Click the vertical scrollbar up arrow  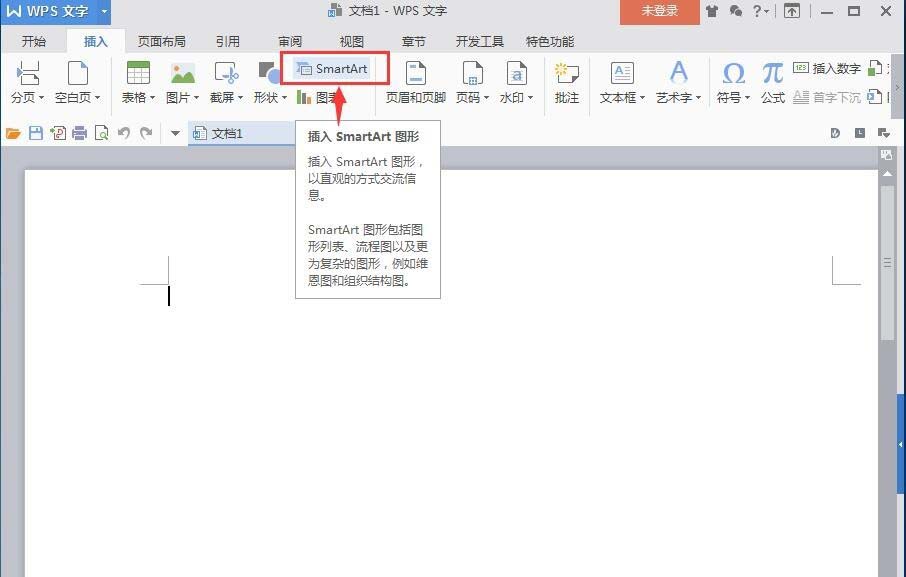(x=887, y=174)
